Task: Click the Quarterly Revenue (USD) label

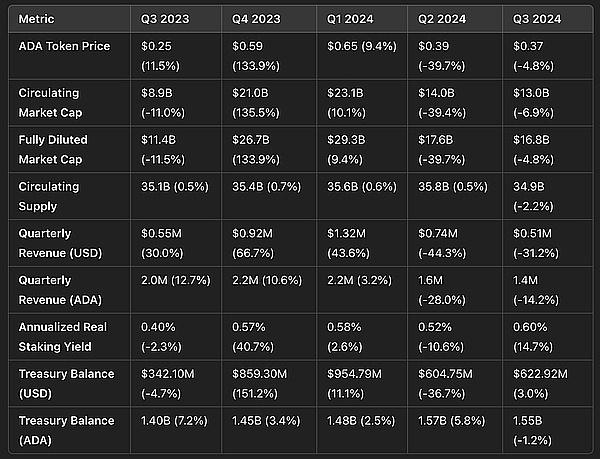Action: click(60, 243)
